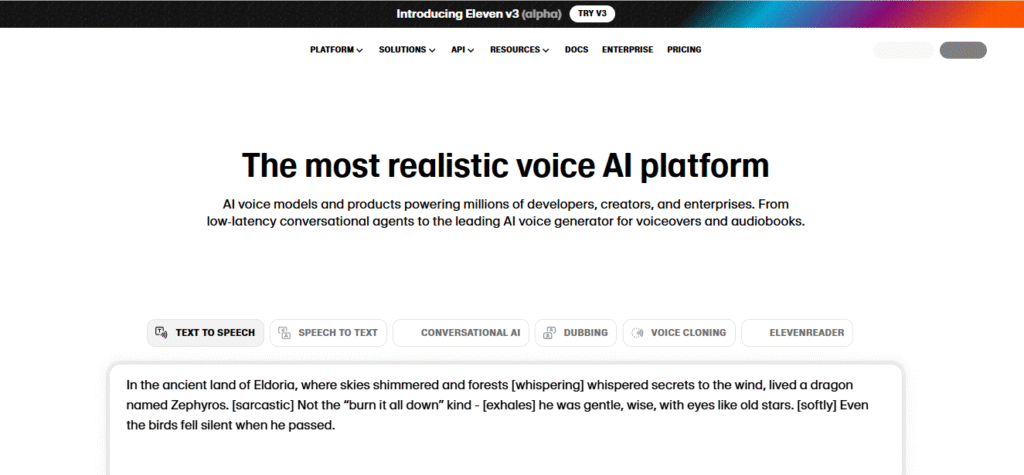
Task: Click the Dubbing tab icon
Action: [x=550, y=333]
